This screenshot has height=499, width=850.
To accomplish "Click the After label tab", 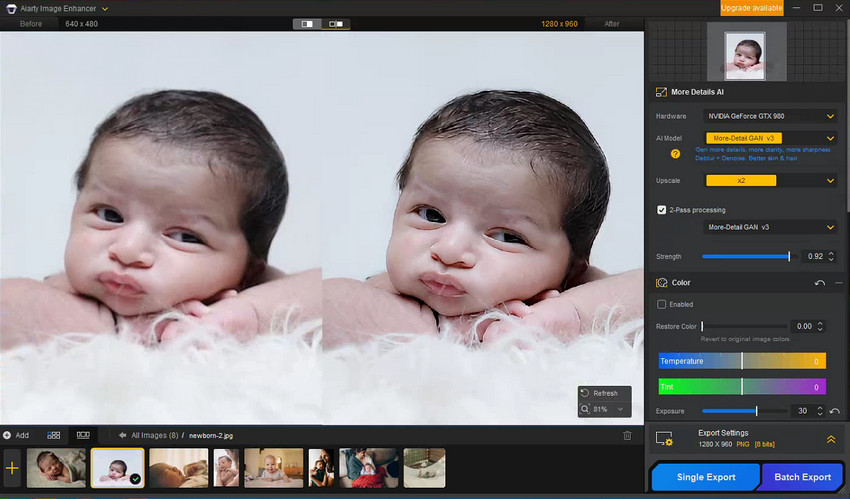I will coord(611,24).
